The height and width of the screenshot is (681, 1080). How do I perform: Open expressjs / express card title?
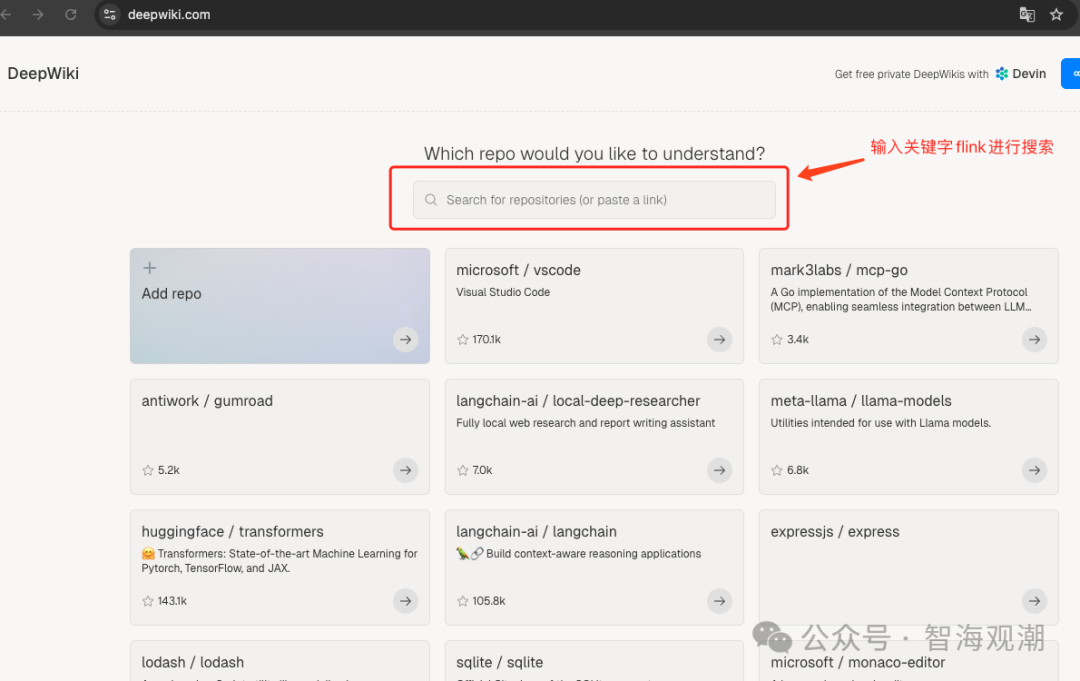(x=835, y=532)
